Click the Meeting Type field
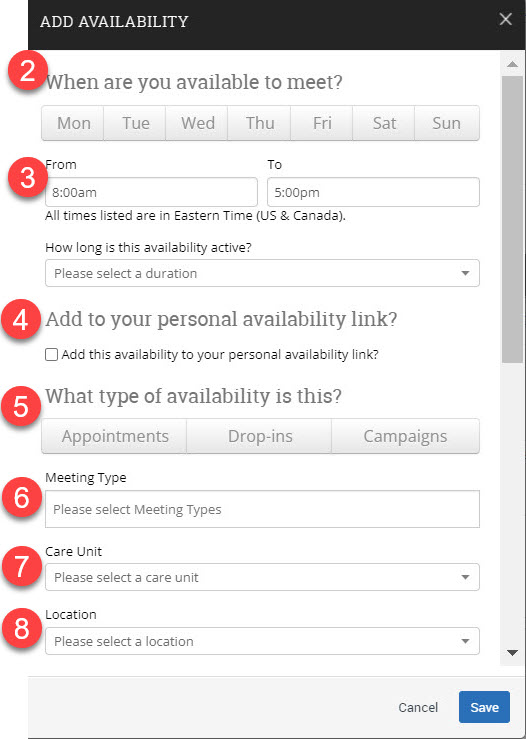 point(263,509)
